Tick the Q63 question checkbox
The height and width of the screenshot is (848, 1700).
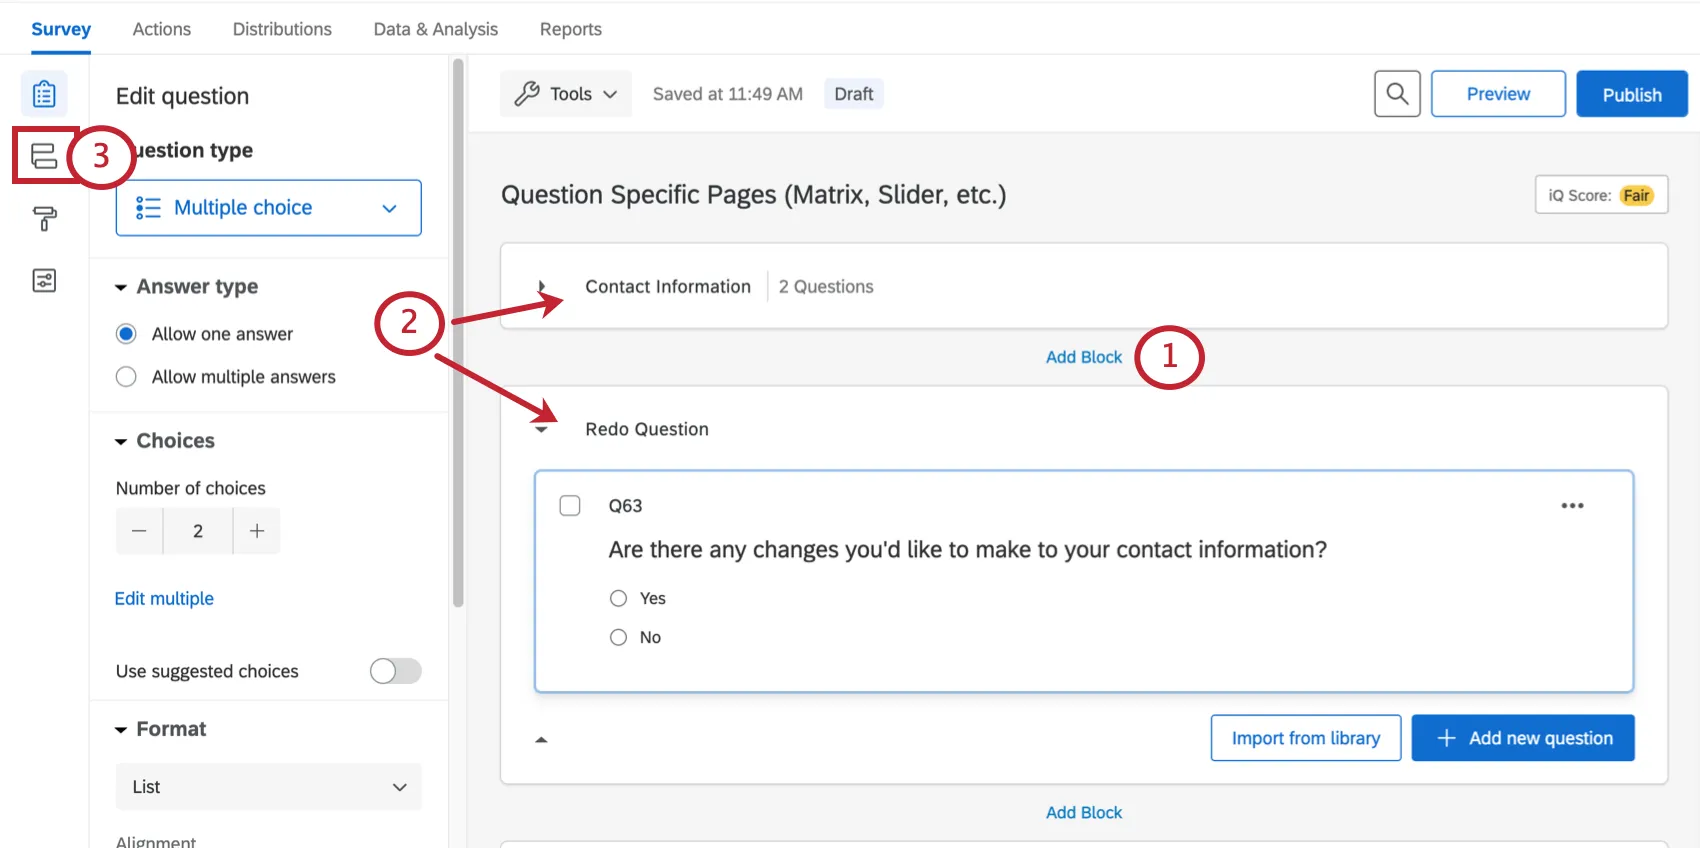[570, 506]
